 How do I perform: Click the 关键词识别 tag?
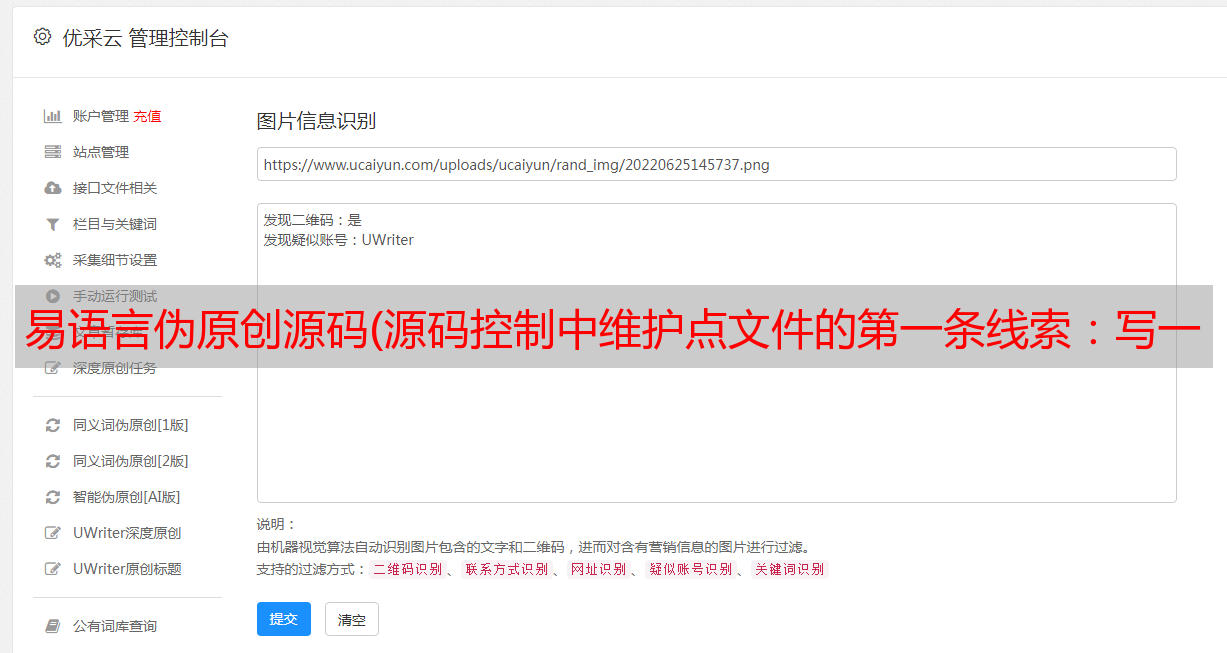click(x=790, y=569)
